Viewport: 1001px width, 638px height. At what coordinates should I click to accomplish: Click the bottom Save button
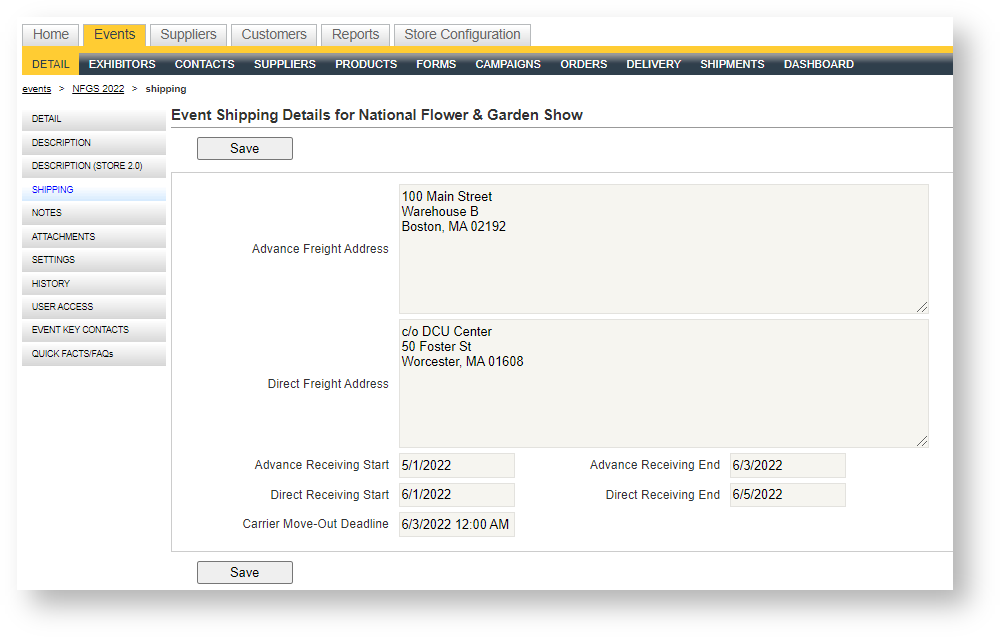(245, 572)
